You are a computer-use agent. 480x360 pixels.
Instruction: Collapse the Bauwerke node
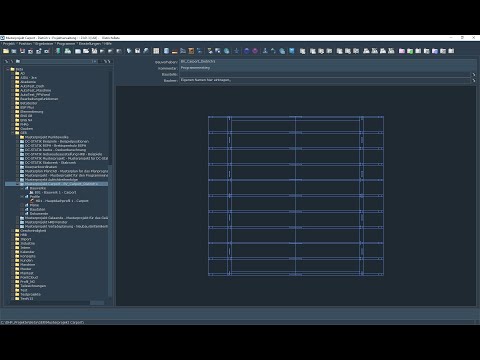pyautogui.click(x=22, y=188)
